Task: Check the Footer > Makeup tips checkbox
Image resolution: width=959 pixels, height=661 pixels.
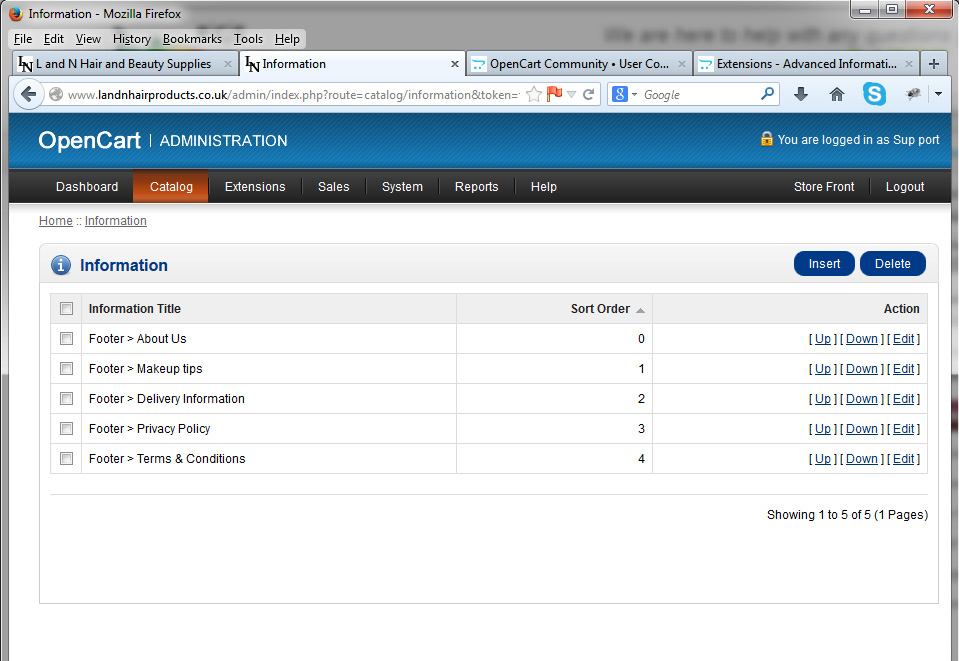Action: point(67,369)
